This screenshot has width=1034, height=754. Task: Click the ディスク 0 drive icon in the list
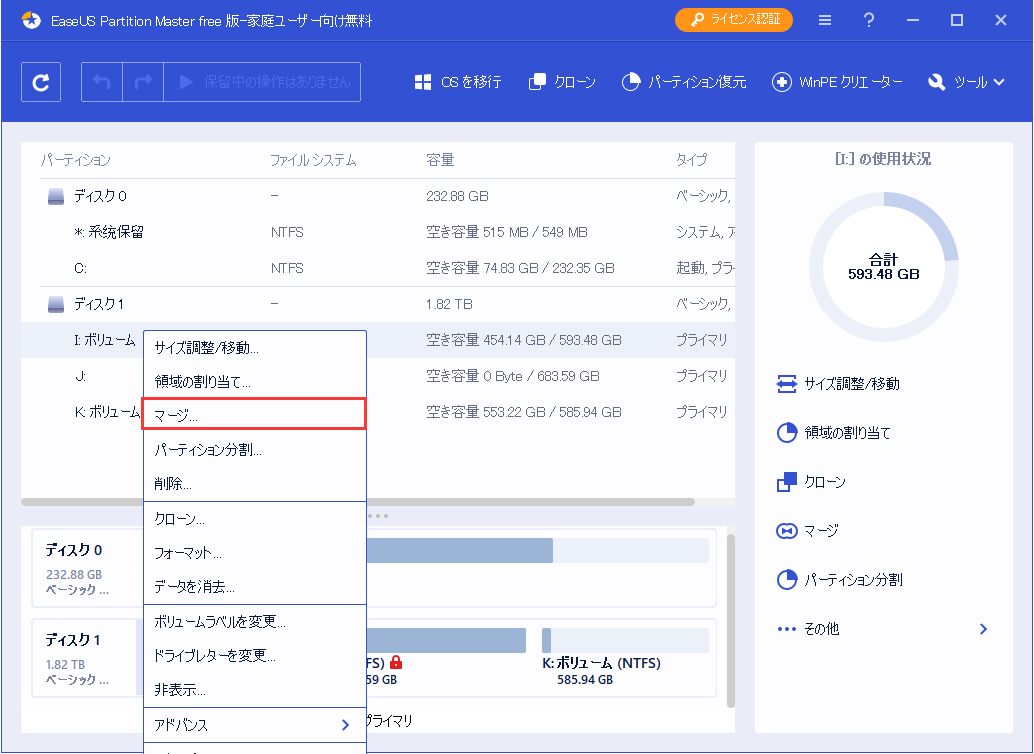pyautogui.click(x=56, y=197)
